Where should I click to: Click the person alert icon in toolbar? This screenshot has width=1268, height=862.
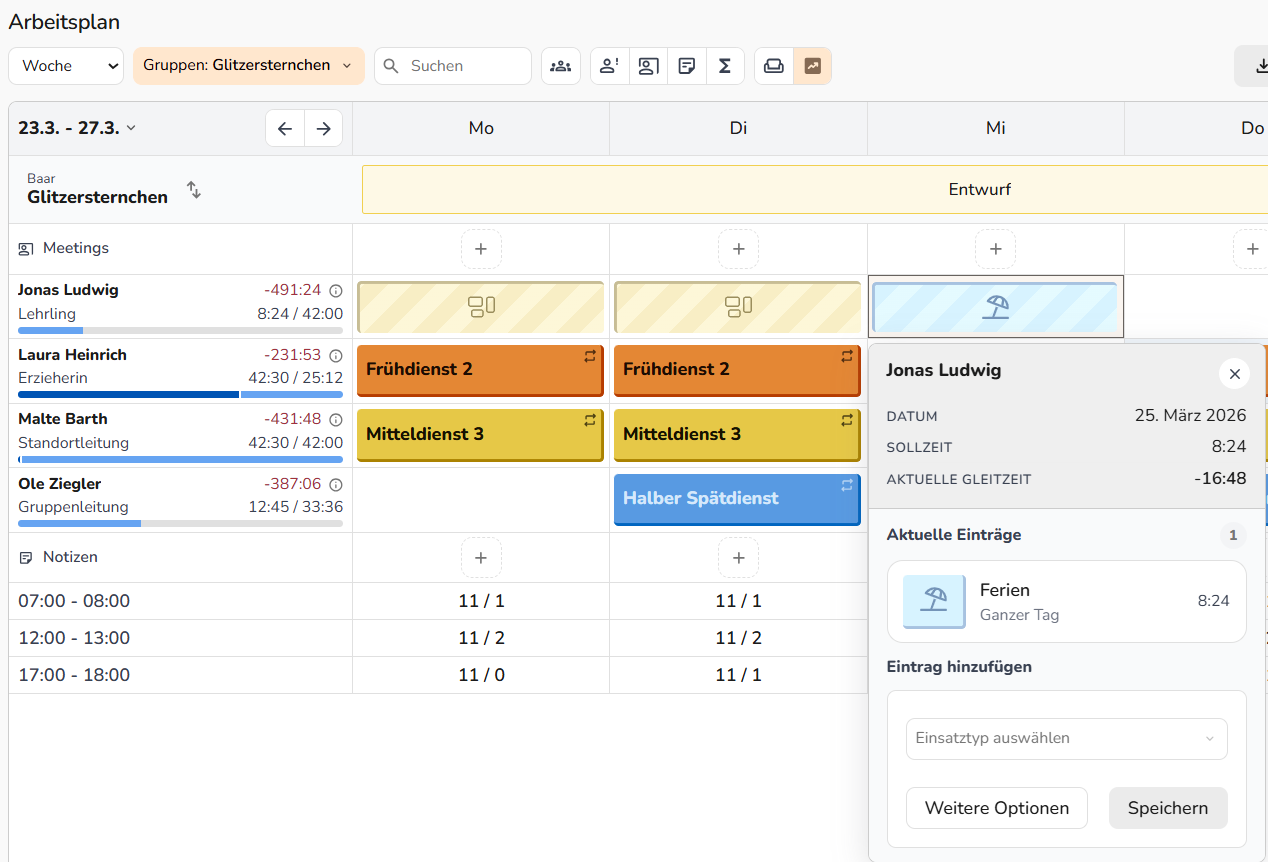(609, 66)
